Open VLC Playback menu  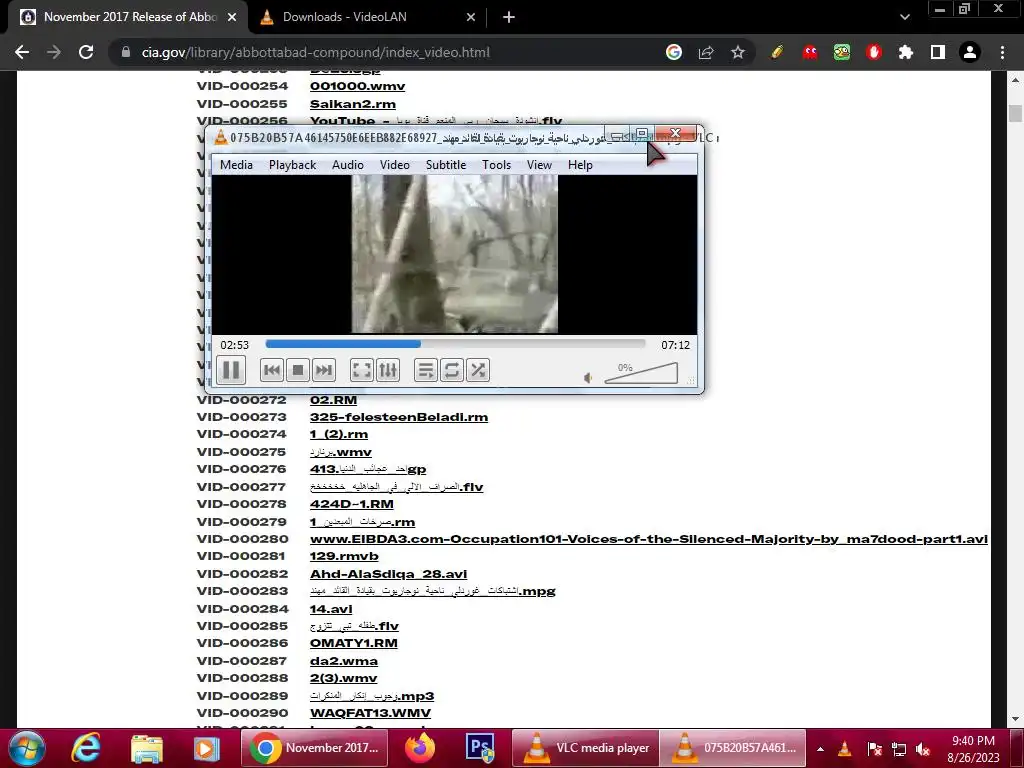pyautogui.click(x=292, y=165)
